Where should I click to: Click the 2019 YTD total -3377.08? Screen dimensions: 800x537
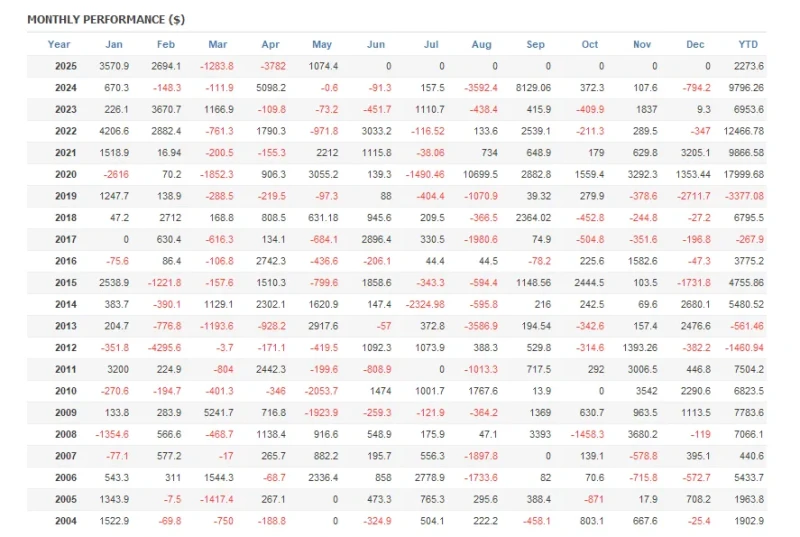(x=744, y=196)
